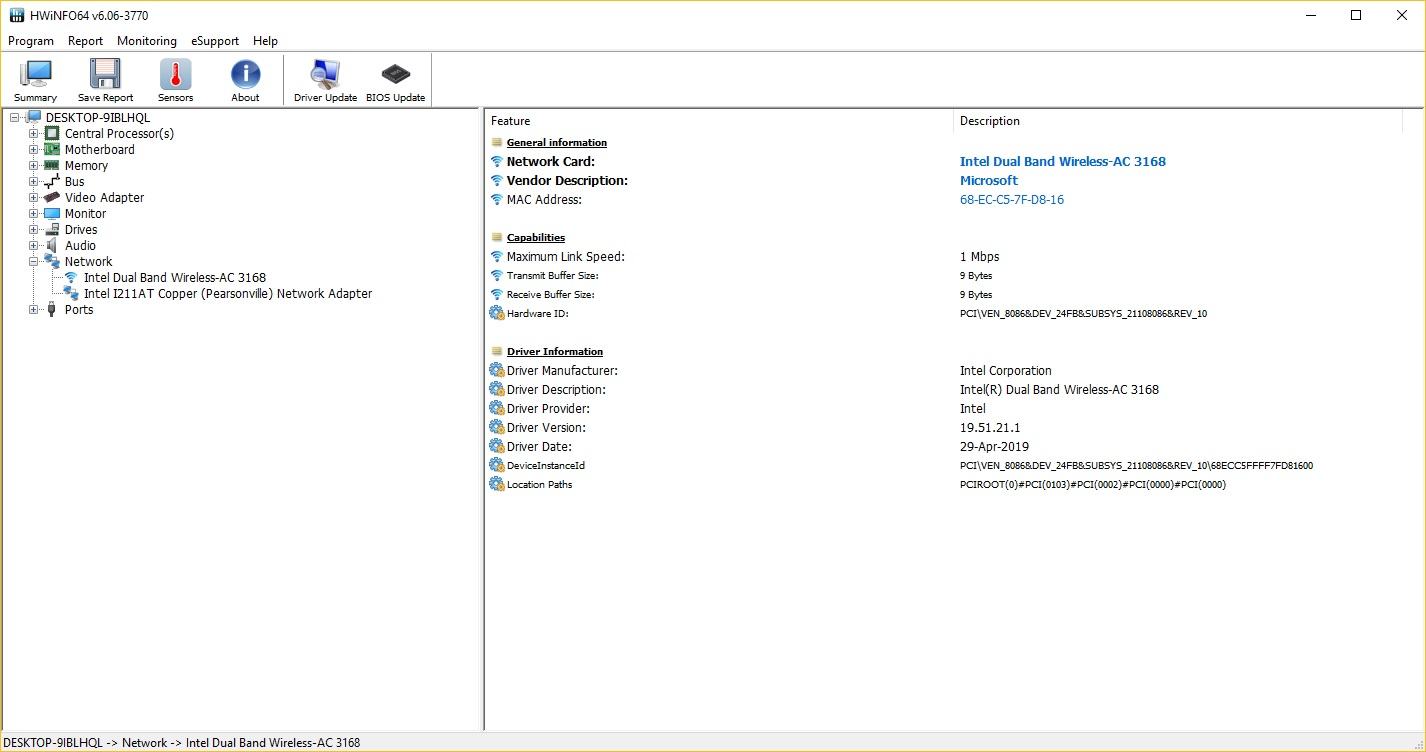Screen dimensions: 1426x752
Task: Select the Network icon in tree
Action: pyautogui.click(x=52, y=261)
